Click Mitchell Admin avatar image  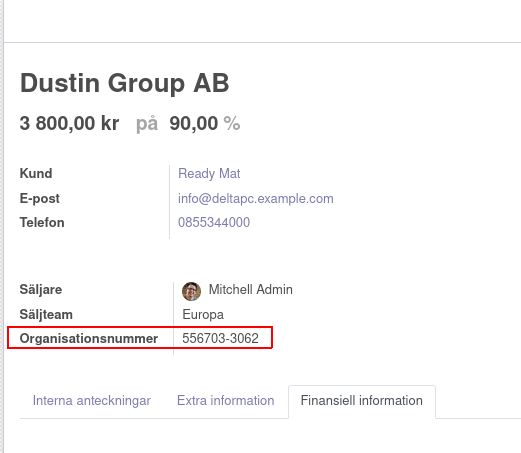(191, 291)
